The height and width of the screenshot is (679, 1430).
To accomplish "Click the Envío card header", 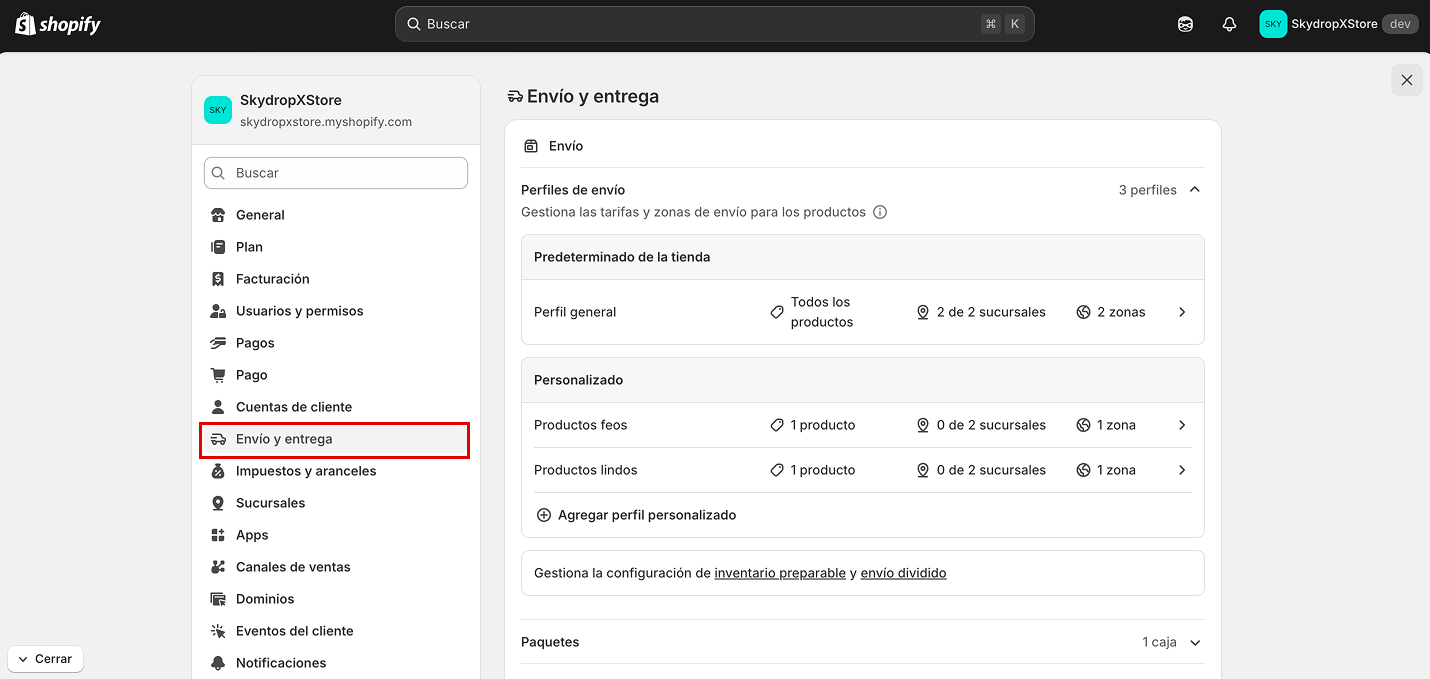I will tap(863, 146).
